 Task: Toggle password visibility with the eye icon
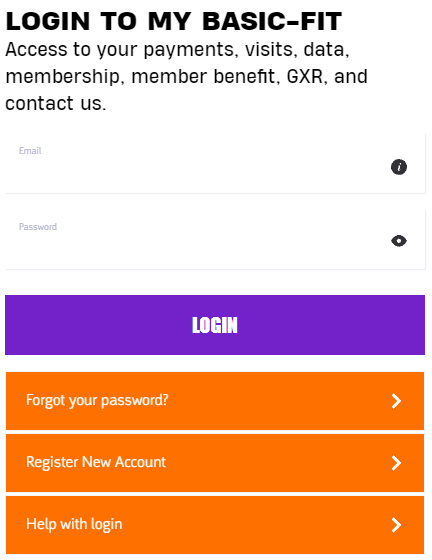[399, 241]
